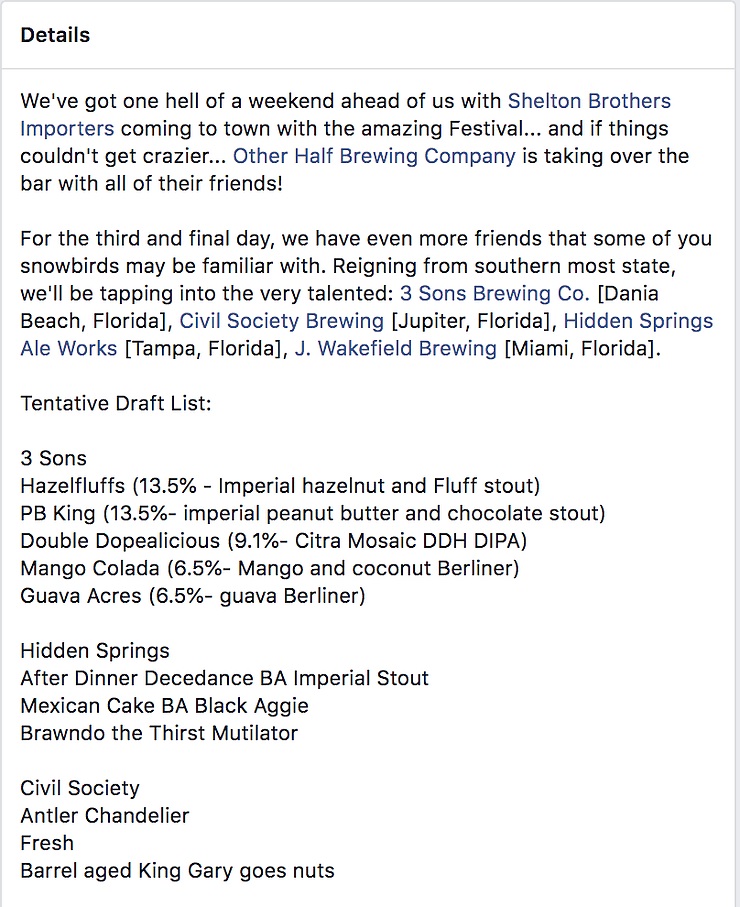Select the Hazelfluffs beer line
The image size is (740, 907).
point(280,486)
